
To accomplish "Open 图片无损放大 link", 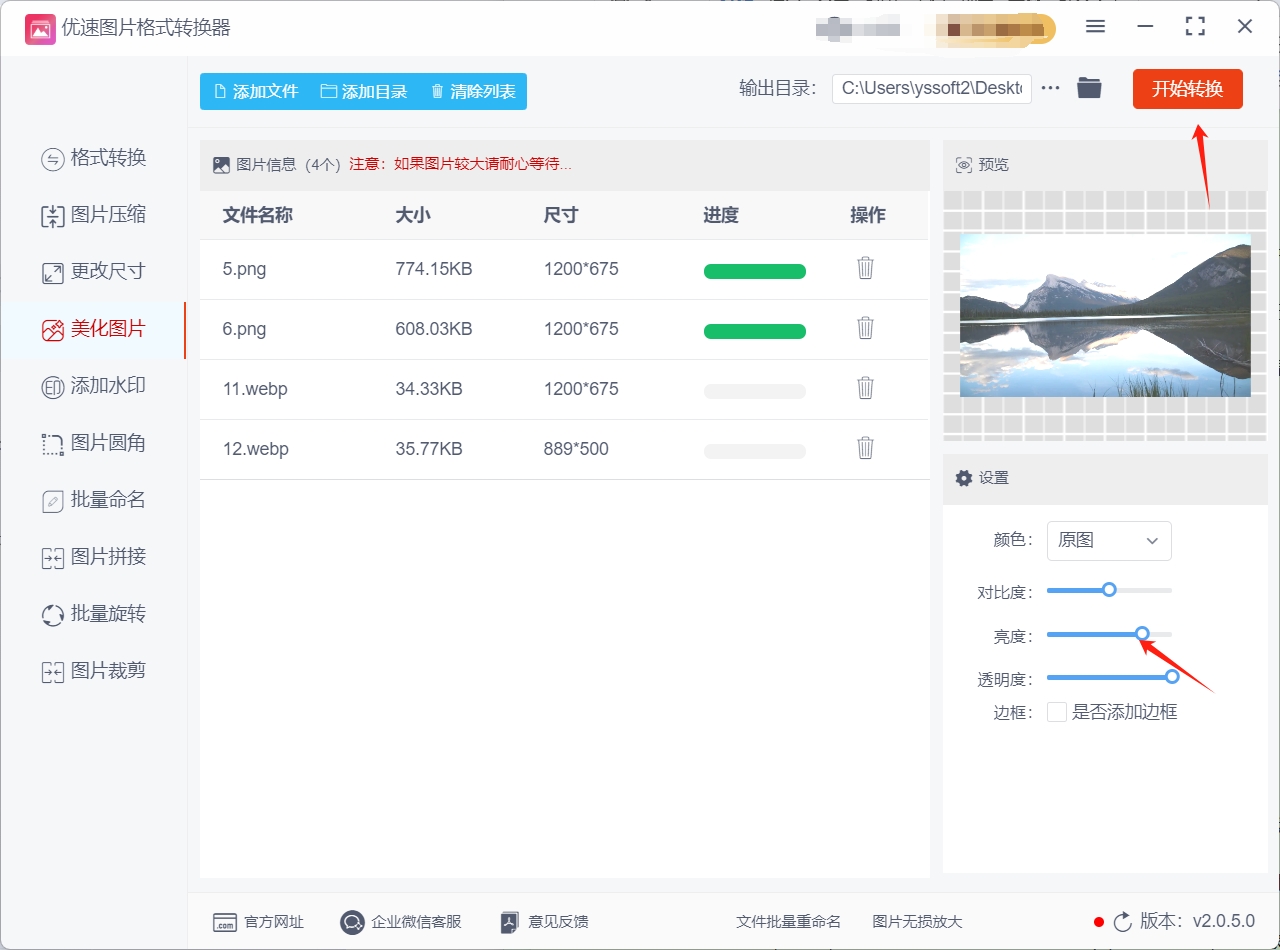I will tap(917, 922).
